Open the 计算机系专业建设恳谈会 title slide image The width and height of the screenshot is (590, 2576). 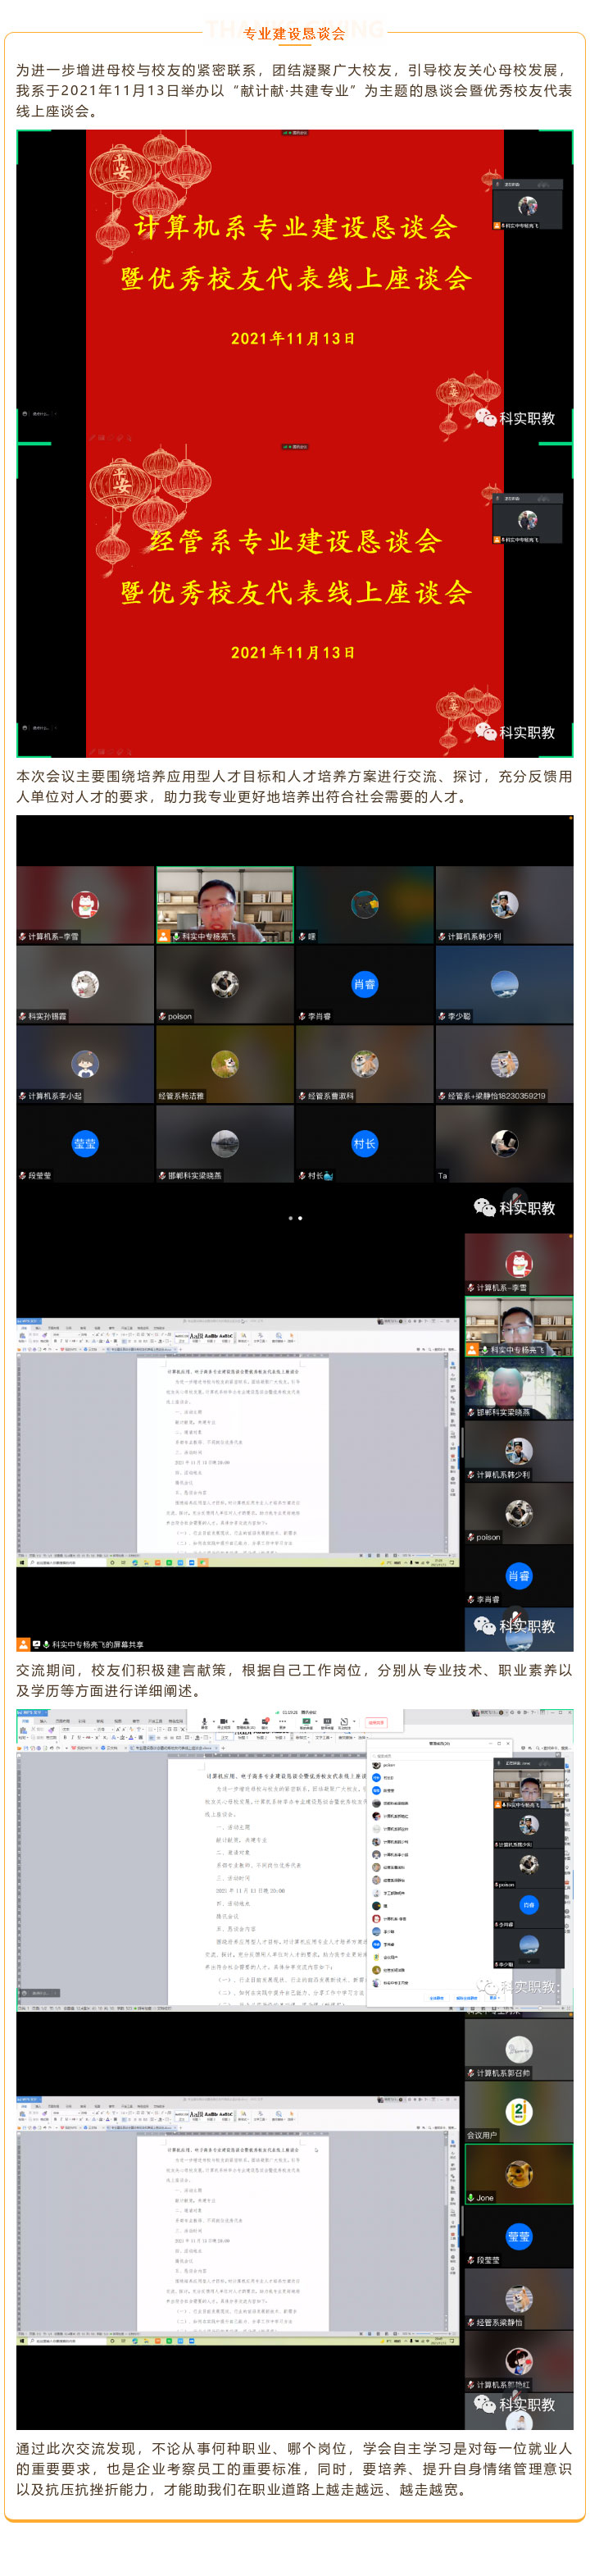tap(294, 285)
